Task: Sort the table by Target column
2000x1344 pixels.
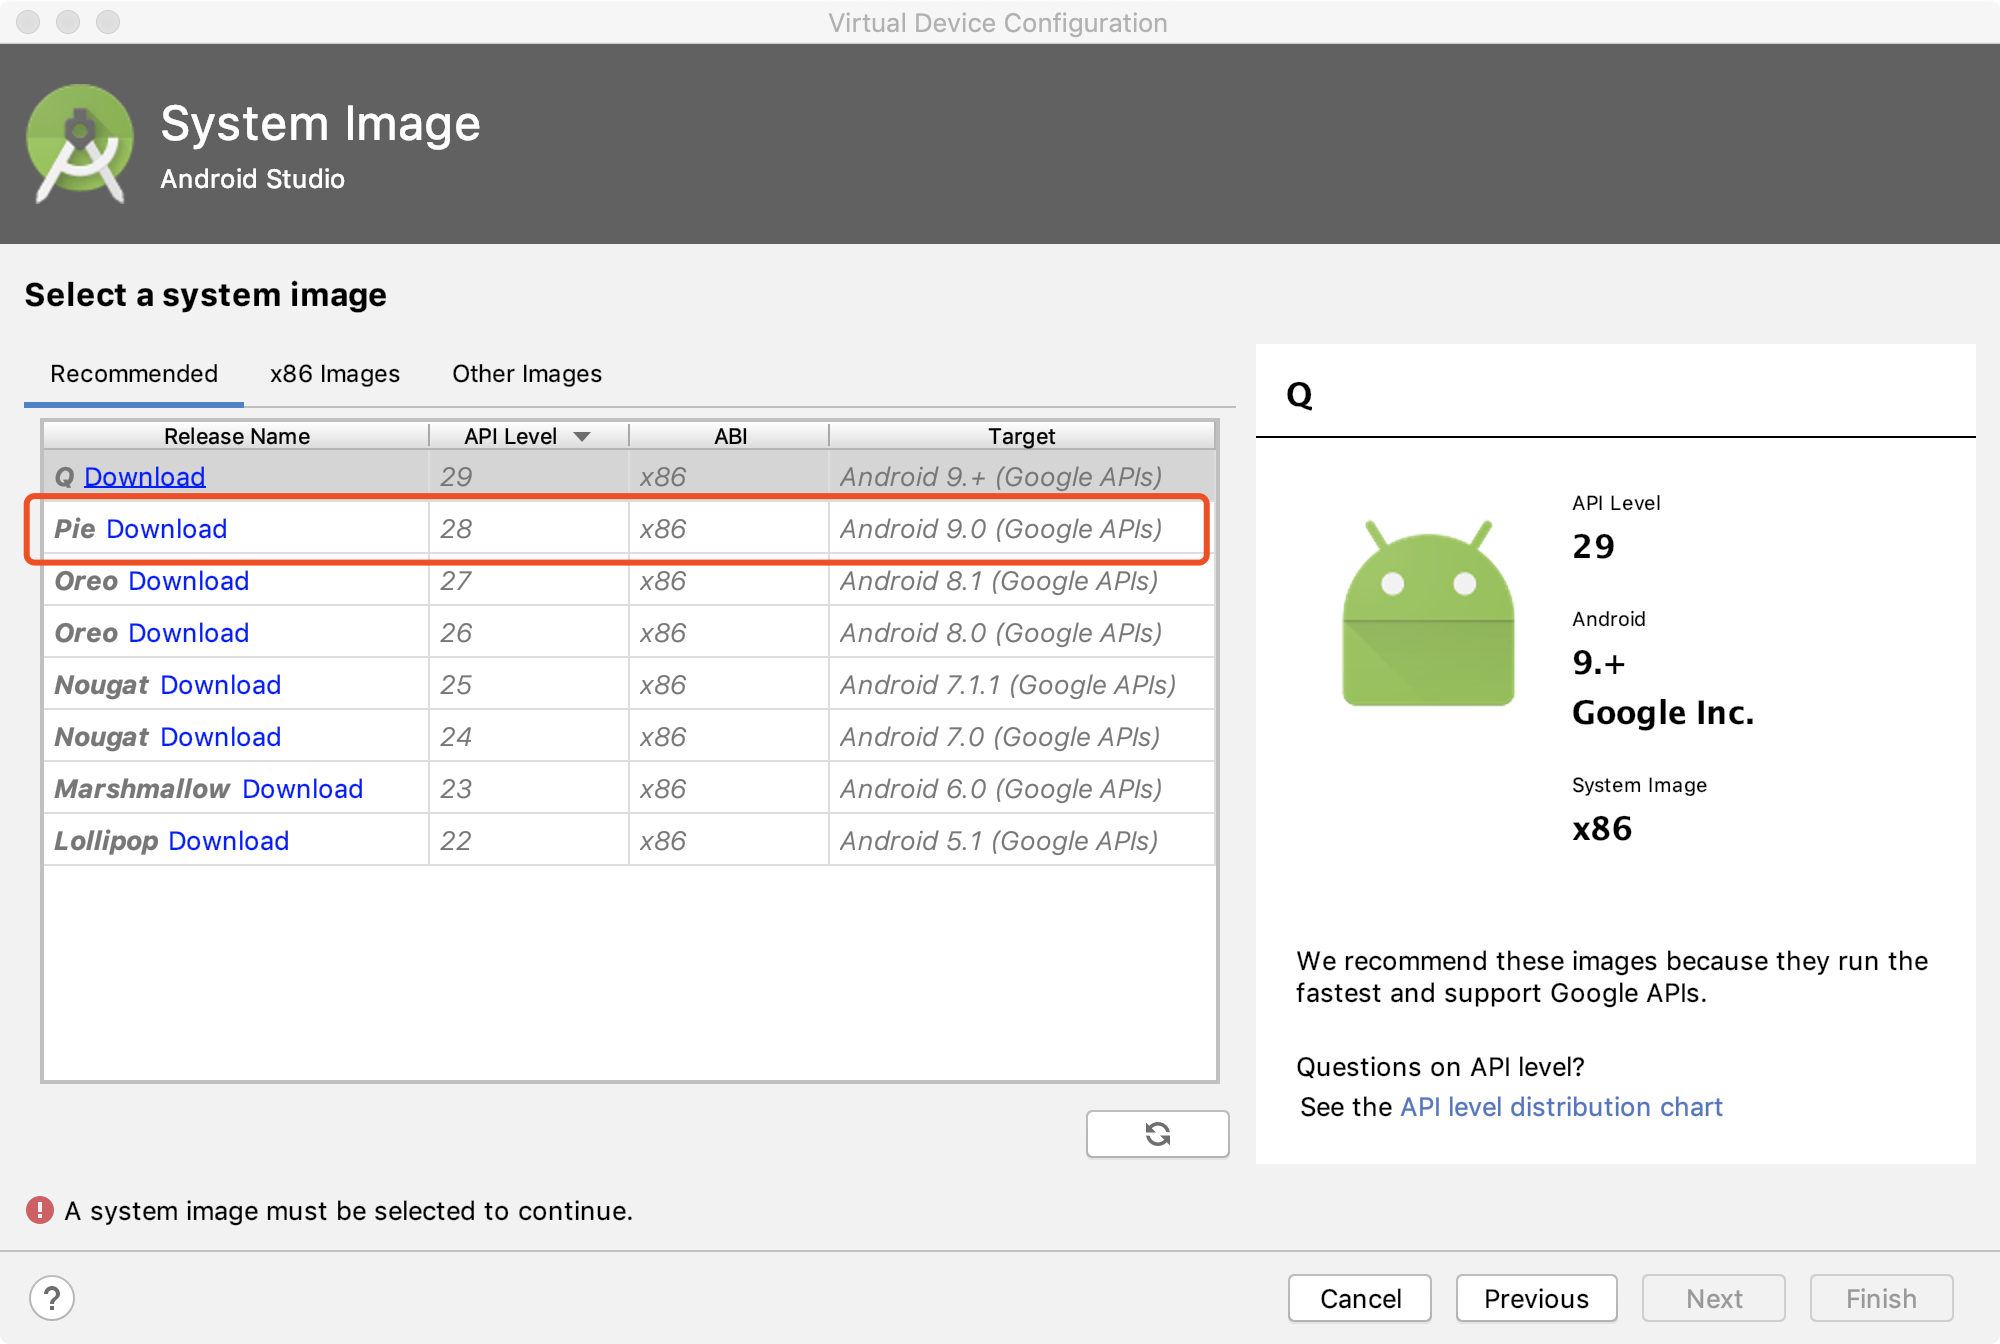Action: click(1020, 436)
